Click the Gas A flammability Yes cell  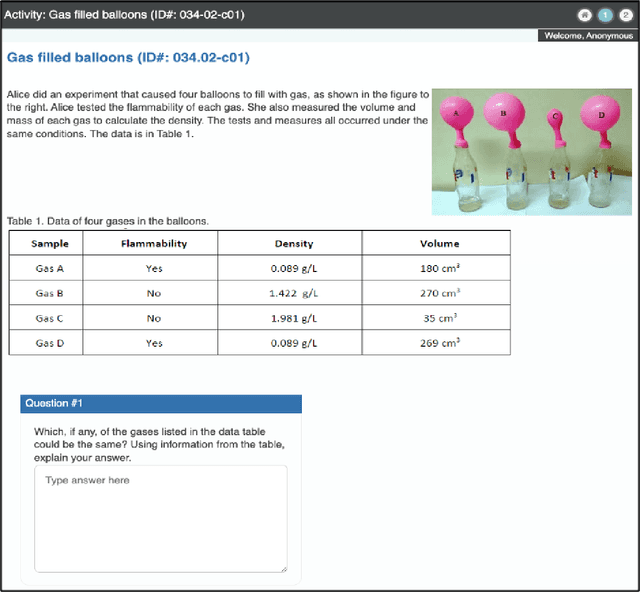click(150, 268)
